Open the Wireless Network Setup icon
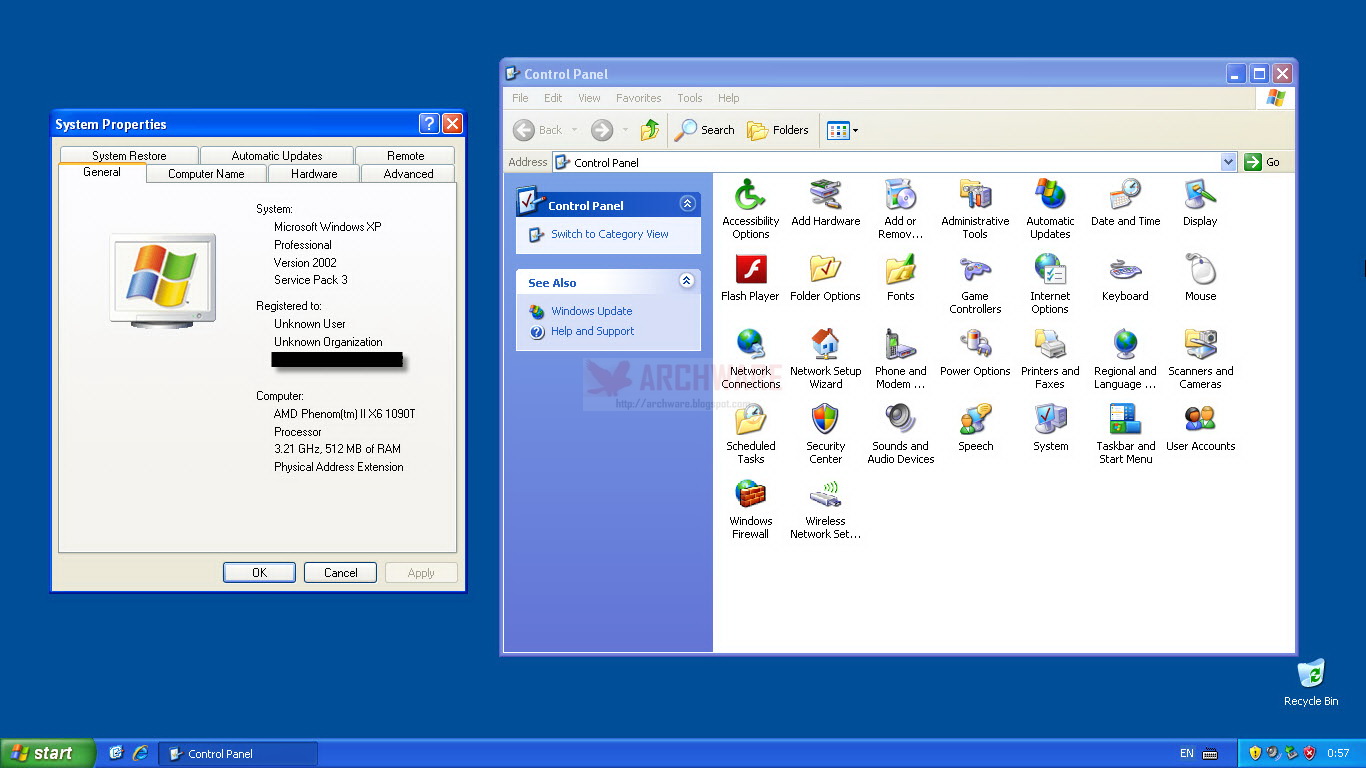This screenshot has width=1366, height=768. 825,508
